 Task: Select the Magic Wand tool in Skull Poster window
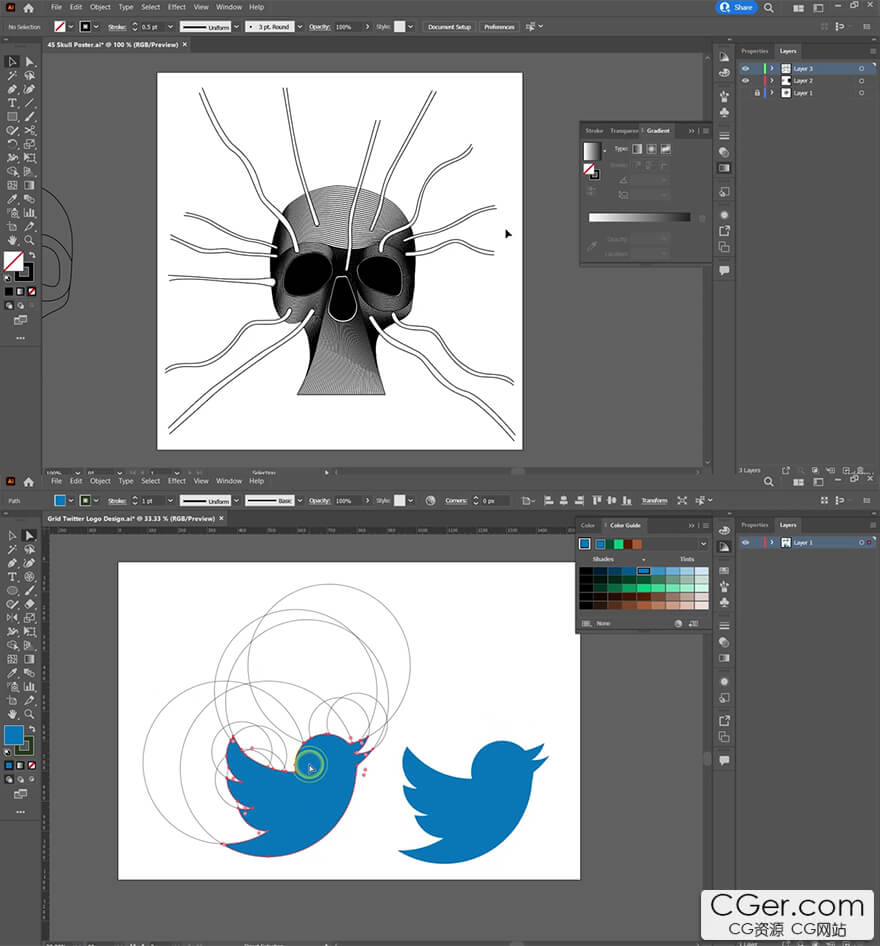pos(11,75)
